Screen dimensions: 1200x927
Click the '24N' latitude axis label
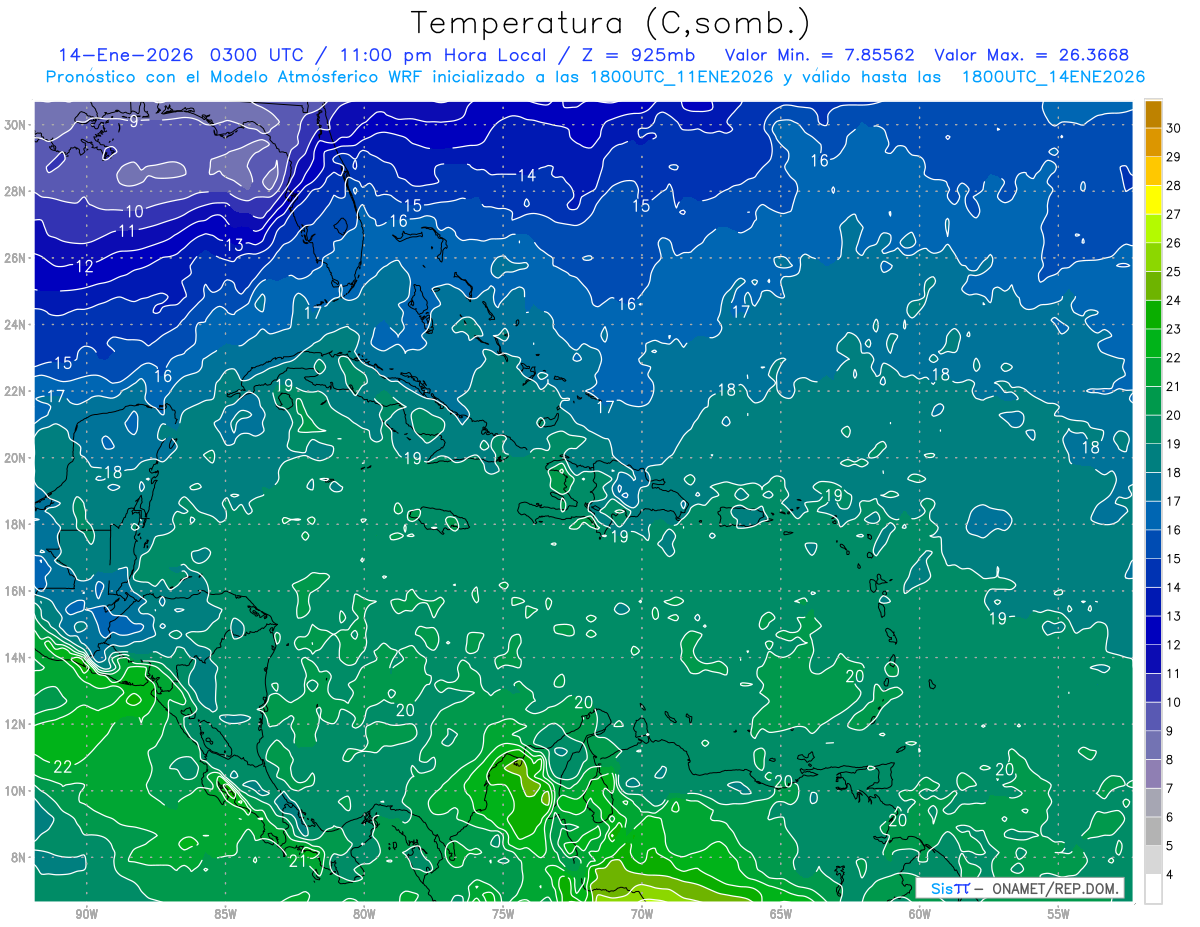14,324
